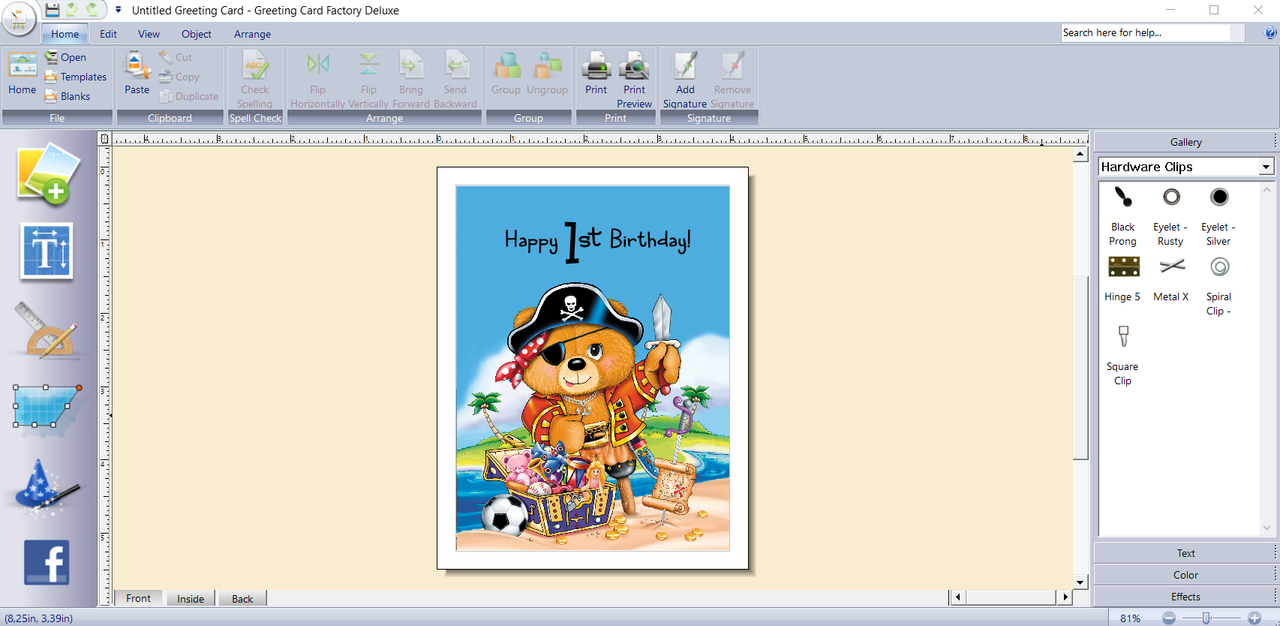Click the text box sidebar tool

(47, 250)
